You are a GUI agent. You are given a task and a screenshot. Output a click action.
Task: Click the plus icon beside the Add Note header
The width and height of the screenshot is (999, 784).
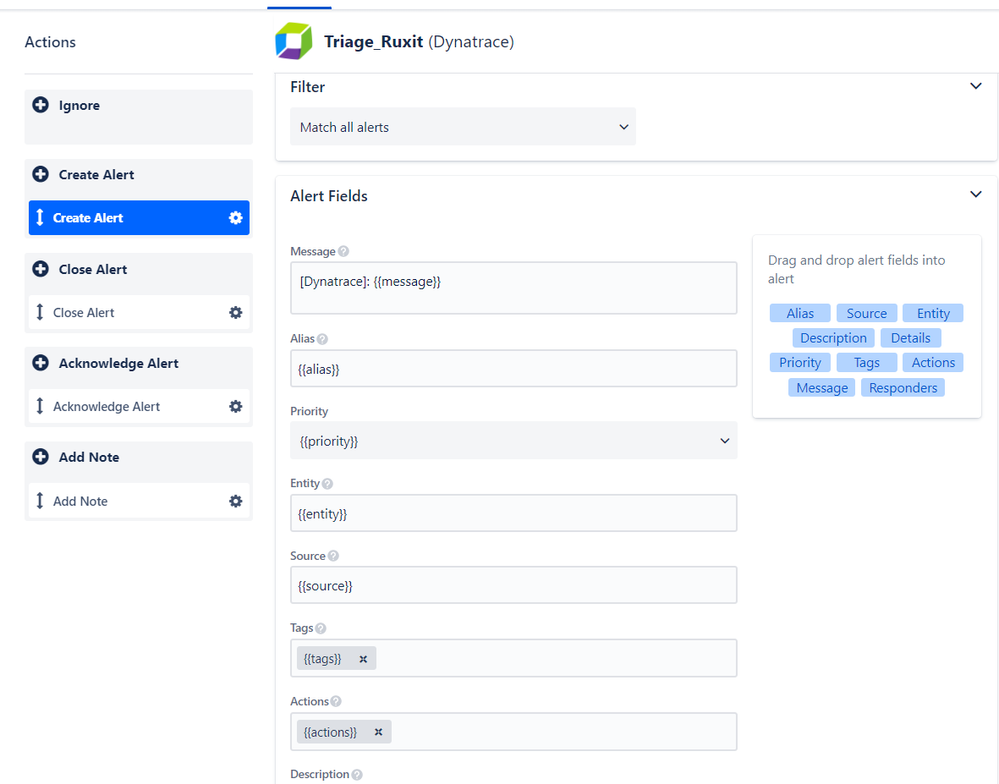pos(40,457)
